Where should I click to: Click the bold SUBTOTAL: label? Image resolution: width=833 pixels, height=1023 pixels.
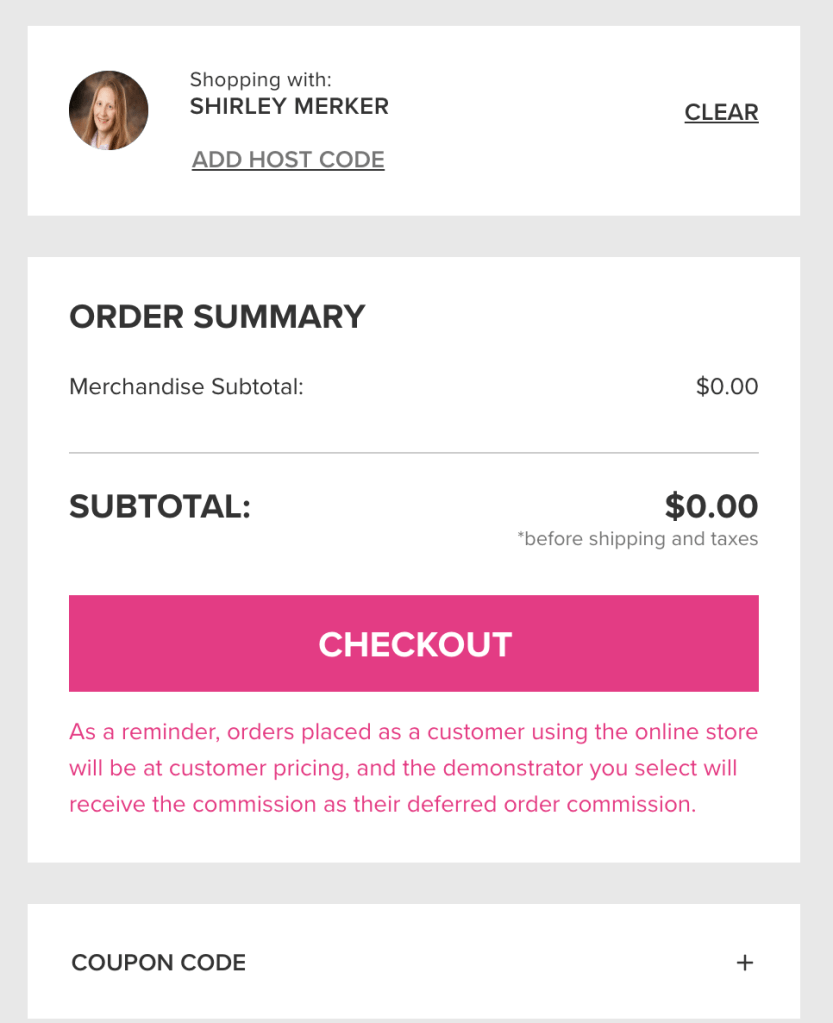[159, 507]
